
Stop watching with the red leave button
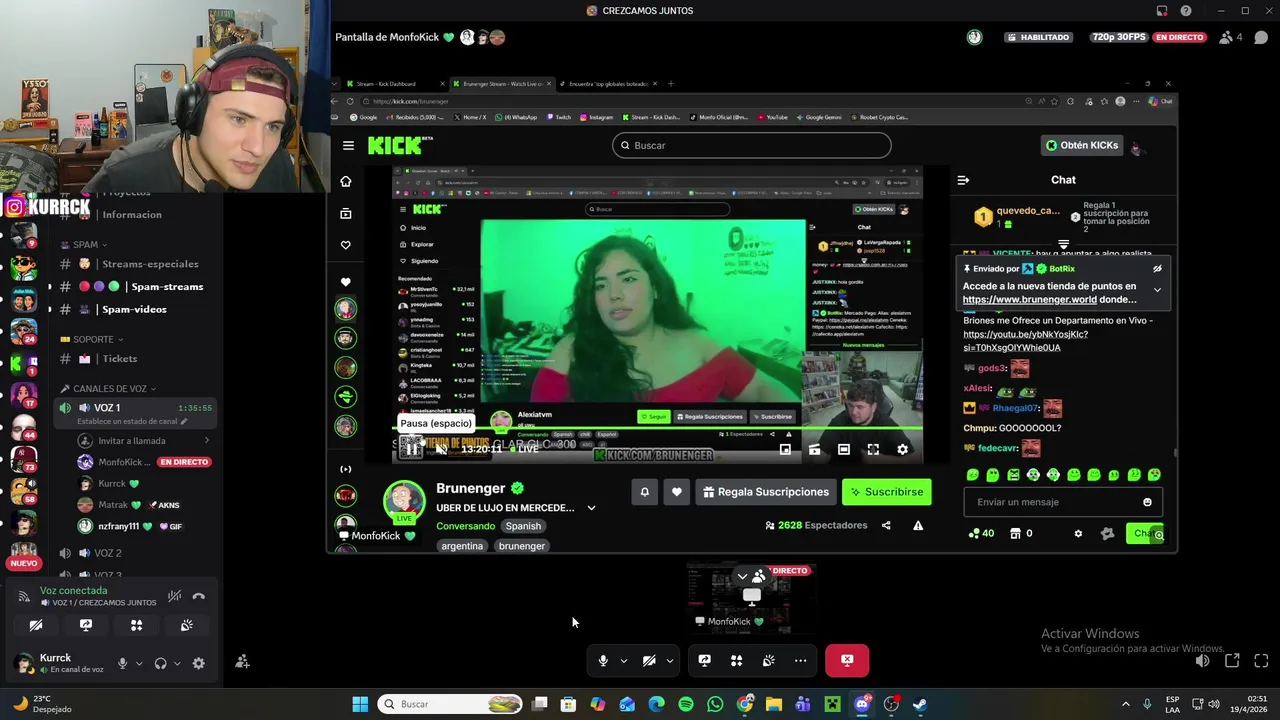click(847, 660)
